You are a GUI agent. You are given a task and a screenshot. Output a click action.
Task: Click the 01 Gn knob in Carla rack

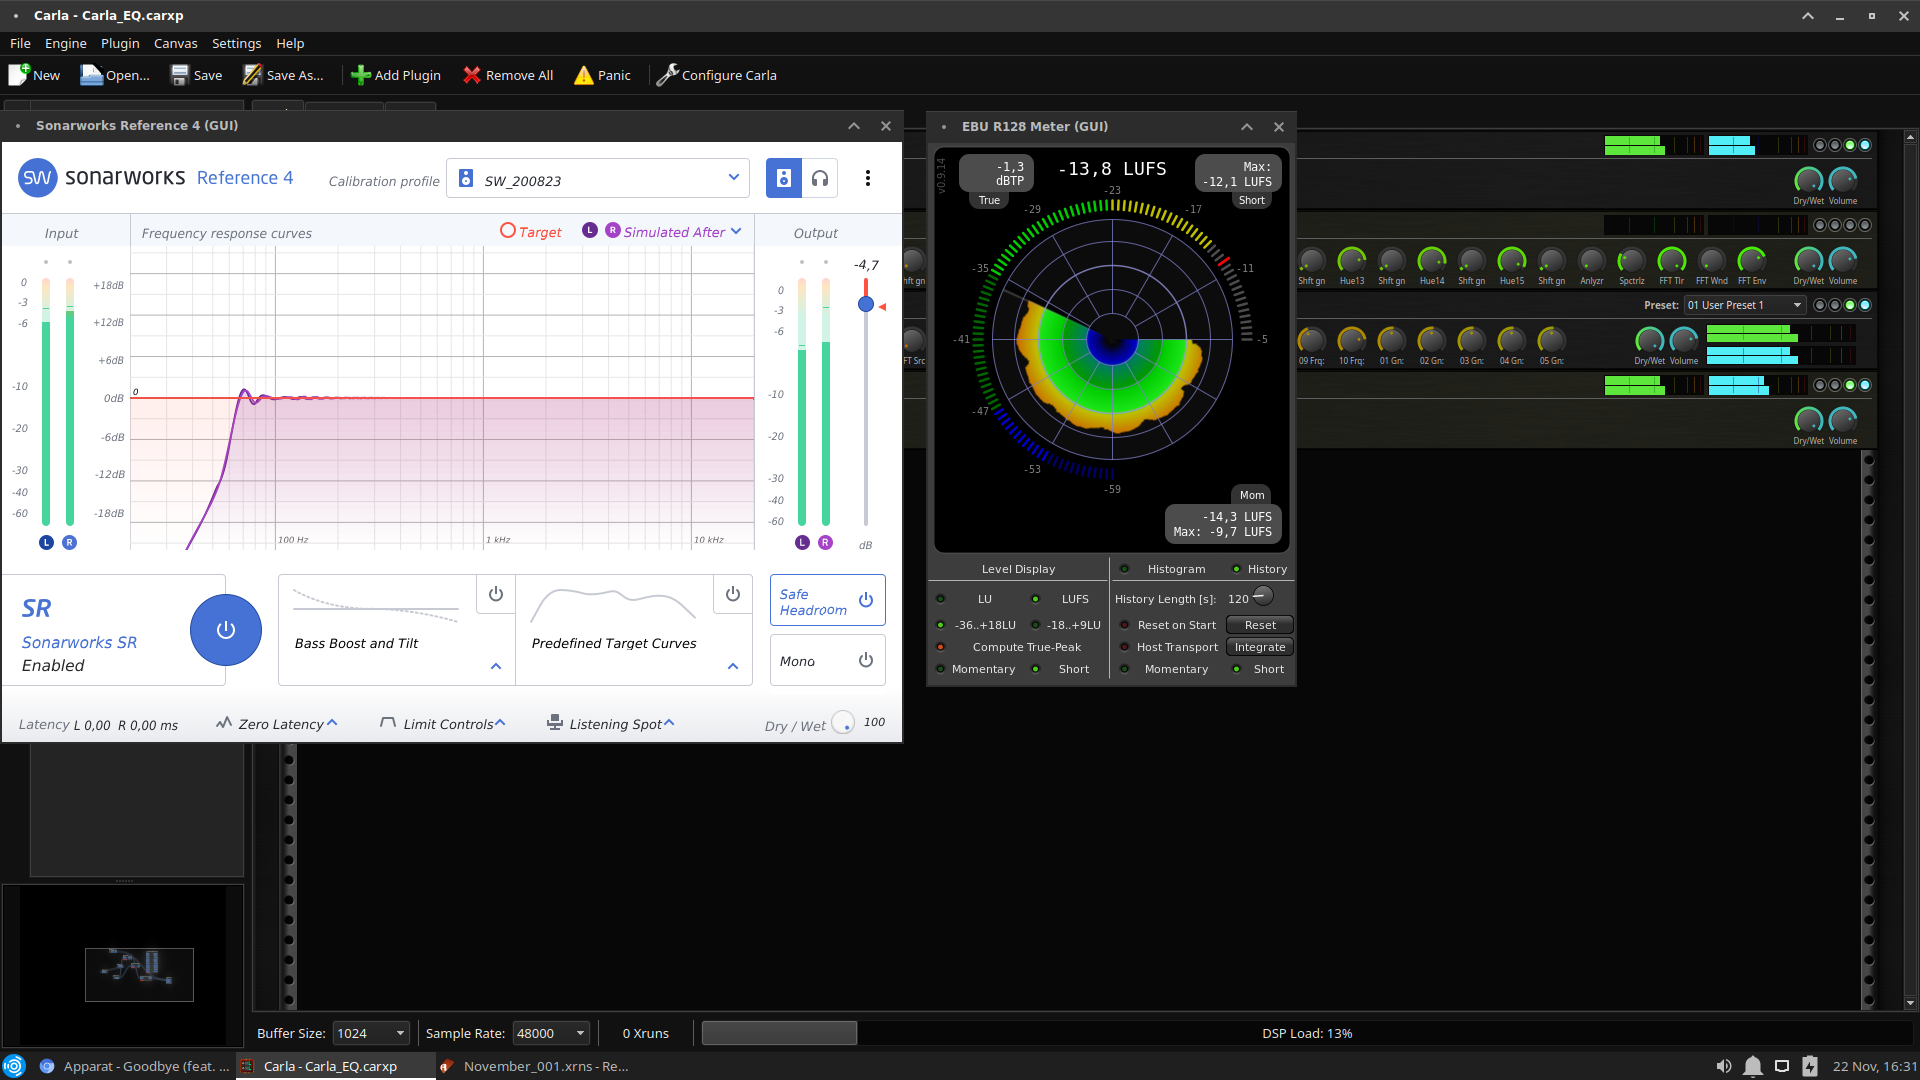click(1392, 340)
